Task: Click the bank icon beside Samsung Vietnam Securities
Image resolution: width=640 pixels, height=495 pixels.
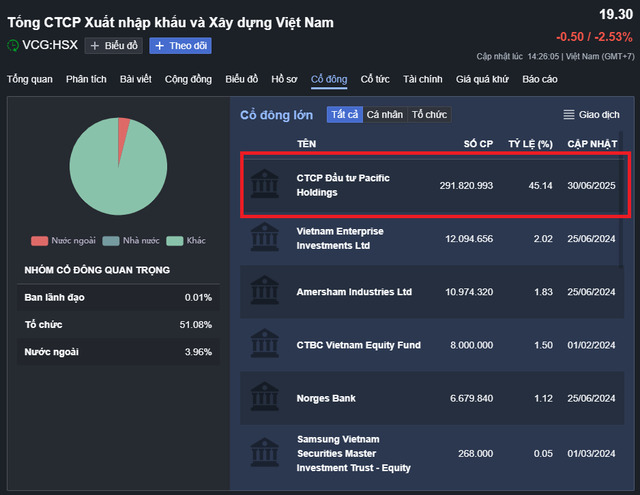Action: click(x=265, y=453)
